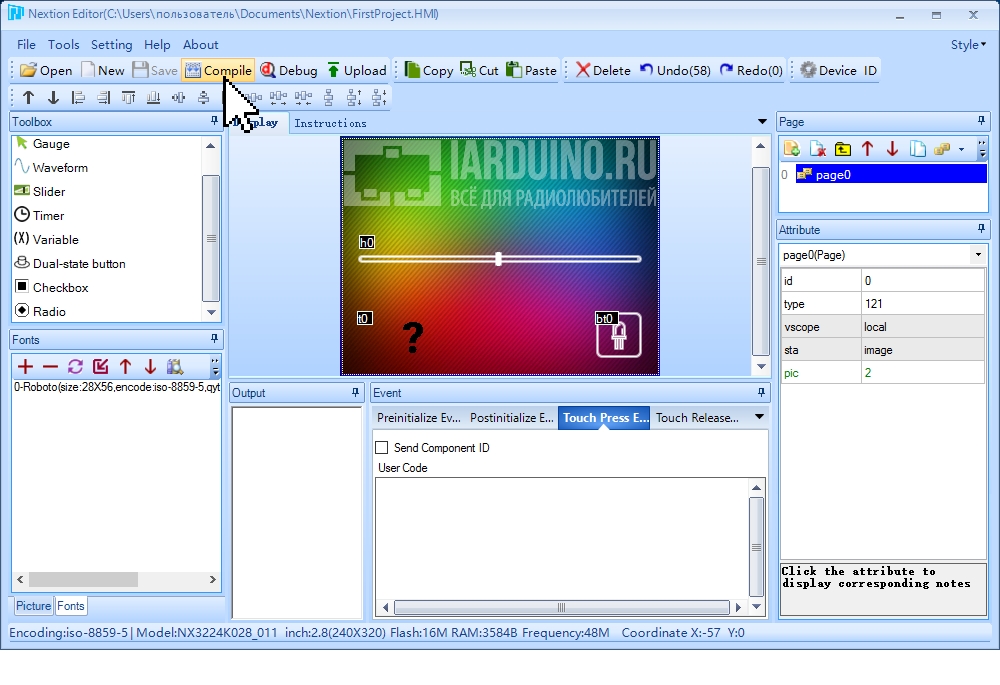Screen dimensions: 1000x685
Task: Center components vertically aligned icon
Action: pyautogui.click(x=179, y=97)
